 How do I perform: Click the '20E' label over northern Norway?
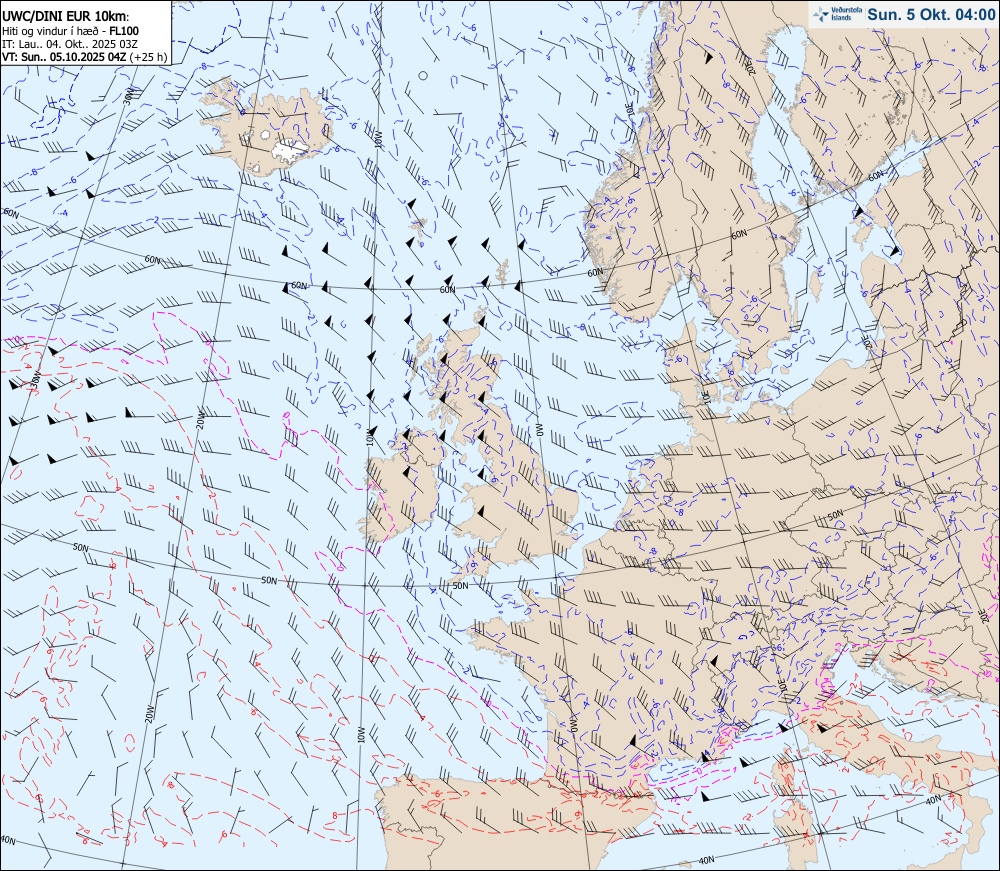(750, 68)
